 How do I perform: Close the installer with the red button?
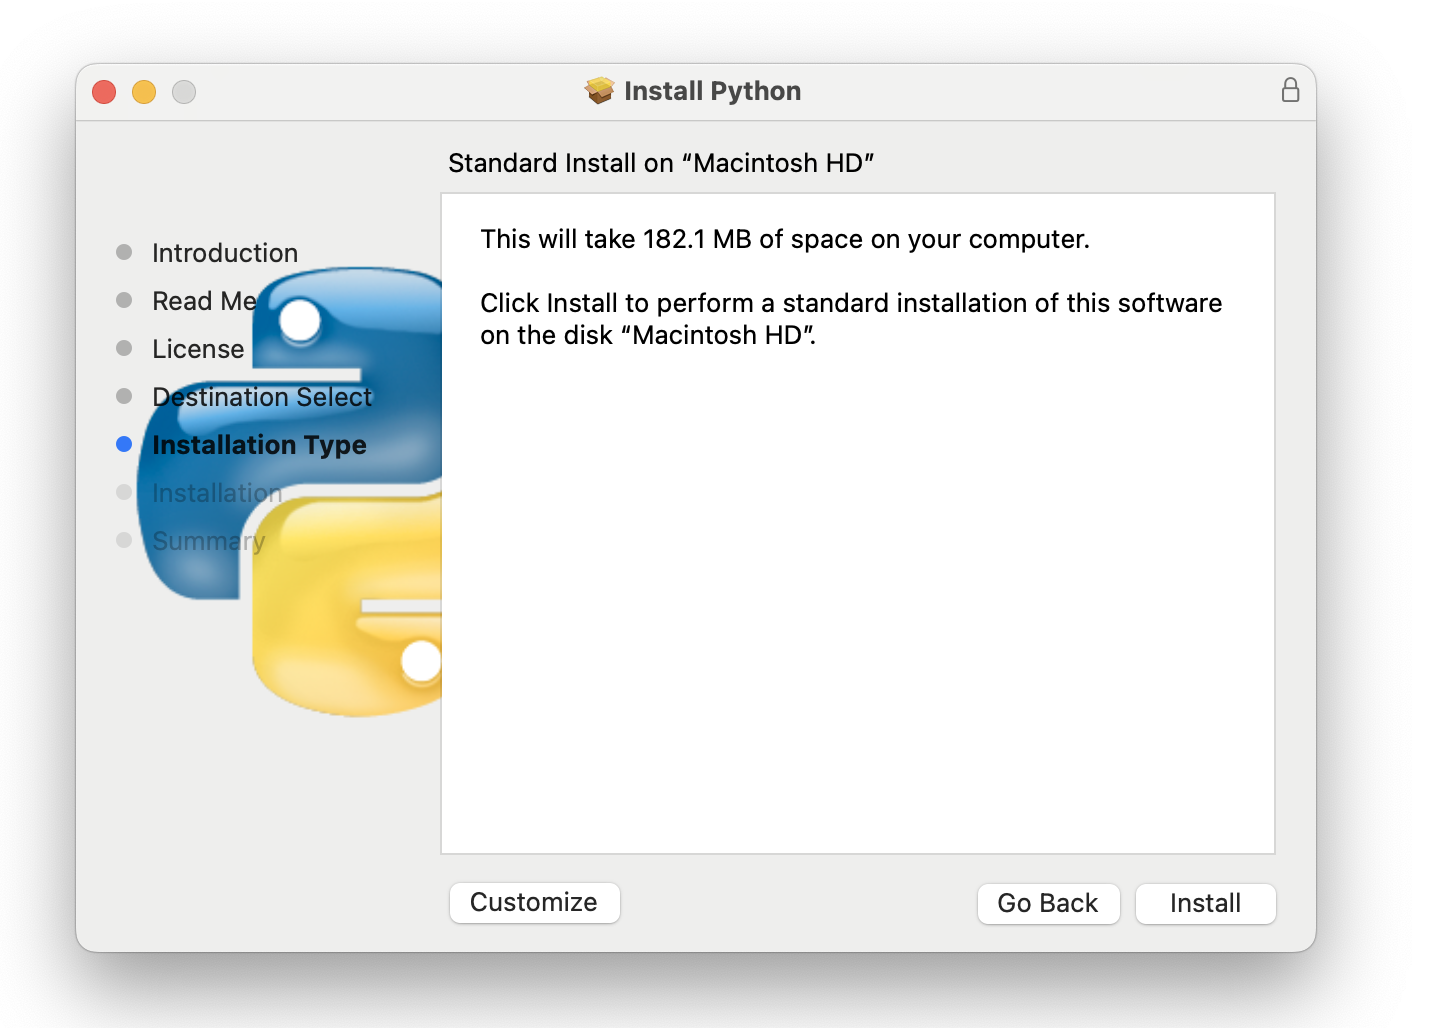tap(104, 92)
